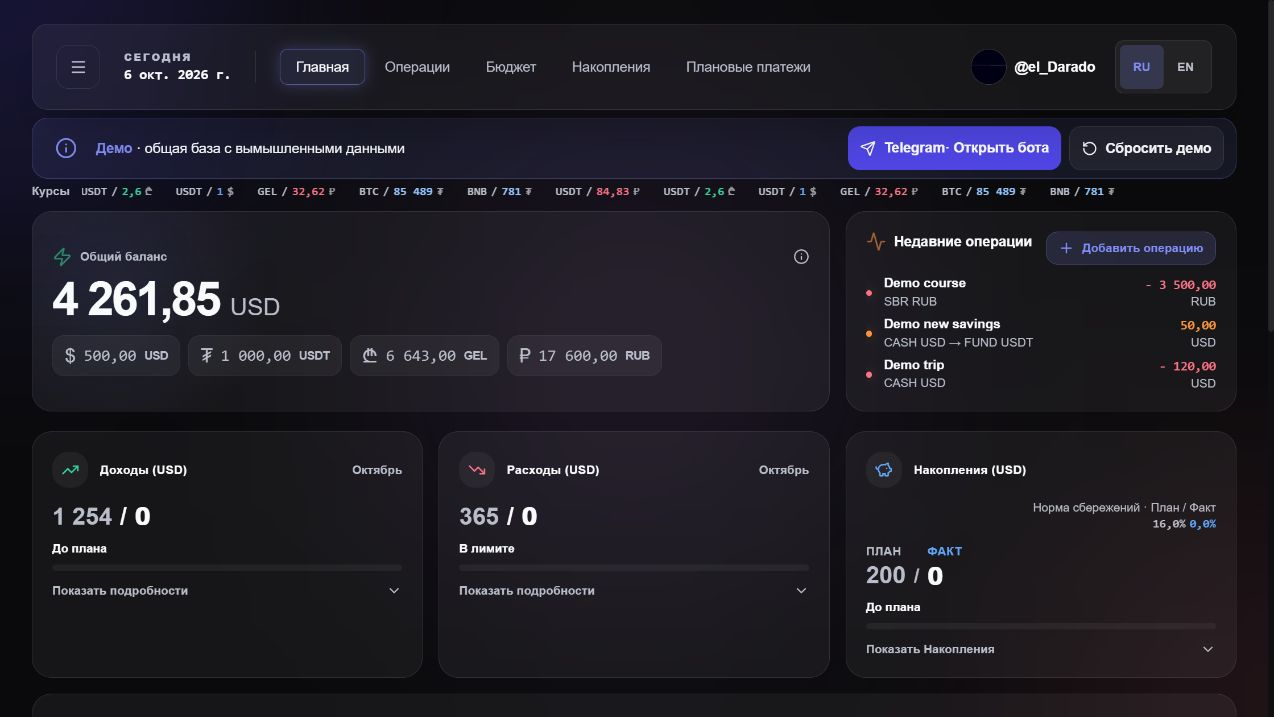This screenshot has width=1274, height=717.
Task: Click the 6 окт. 2026 г. date
Action: [x=177, y=75]
